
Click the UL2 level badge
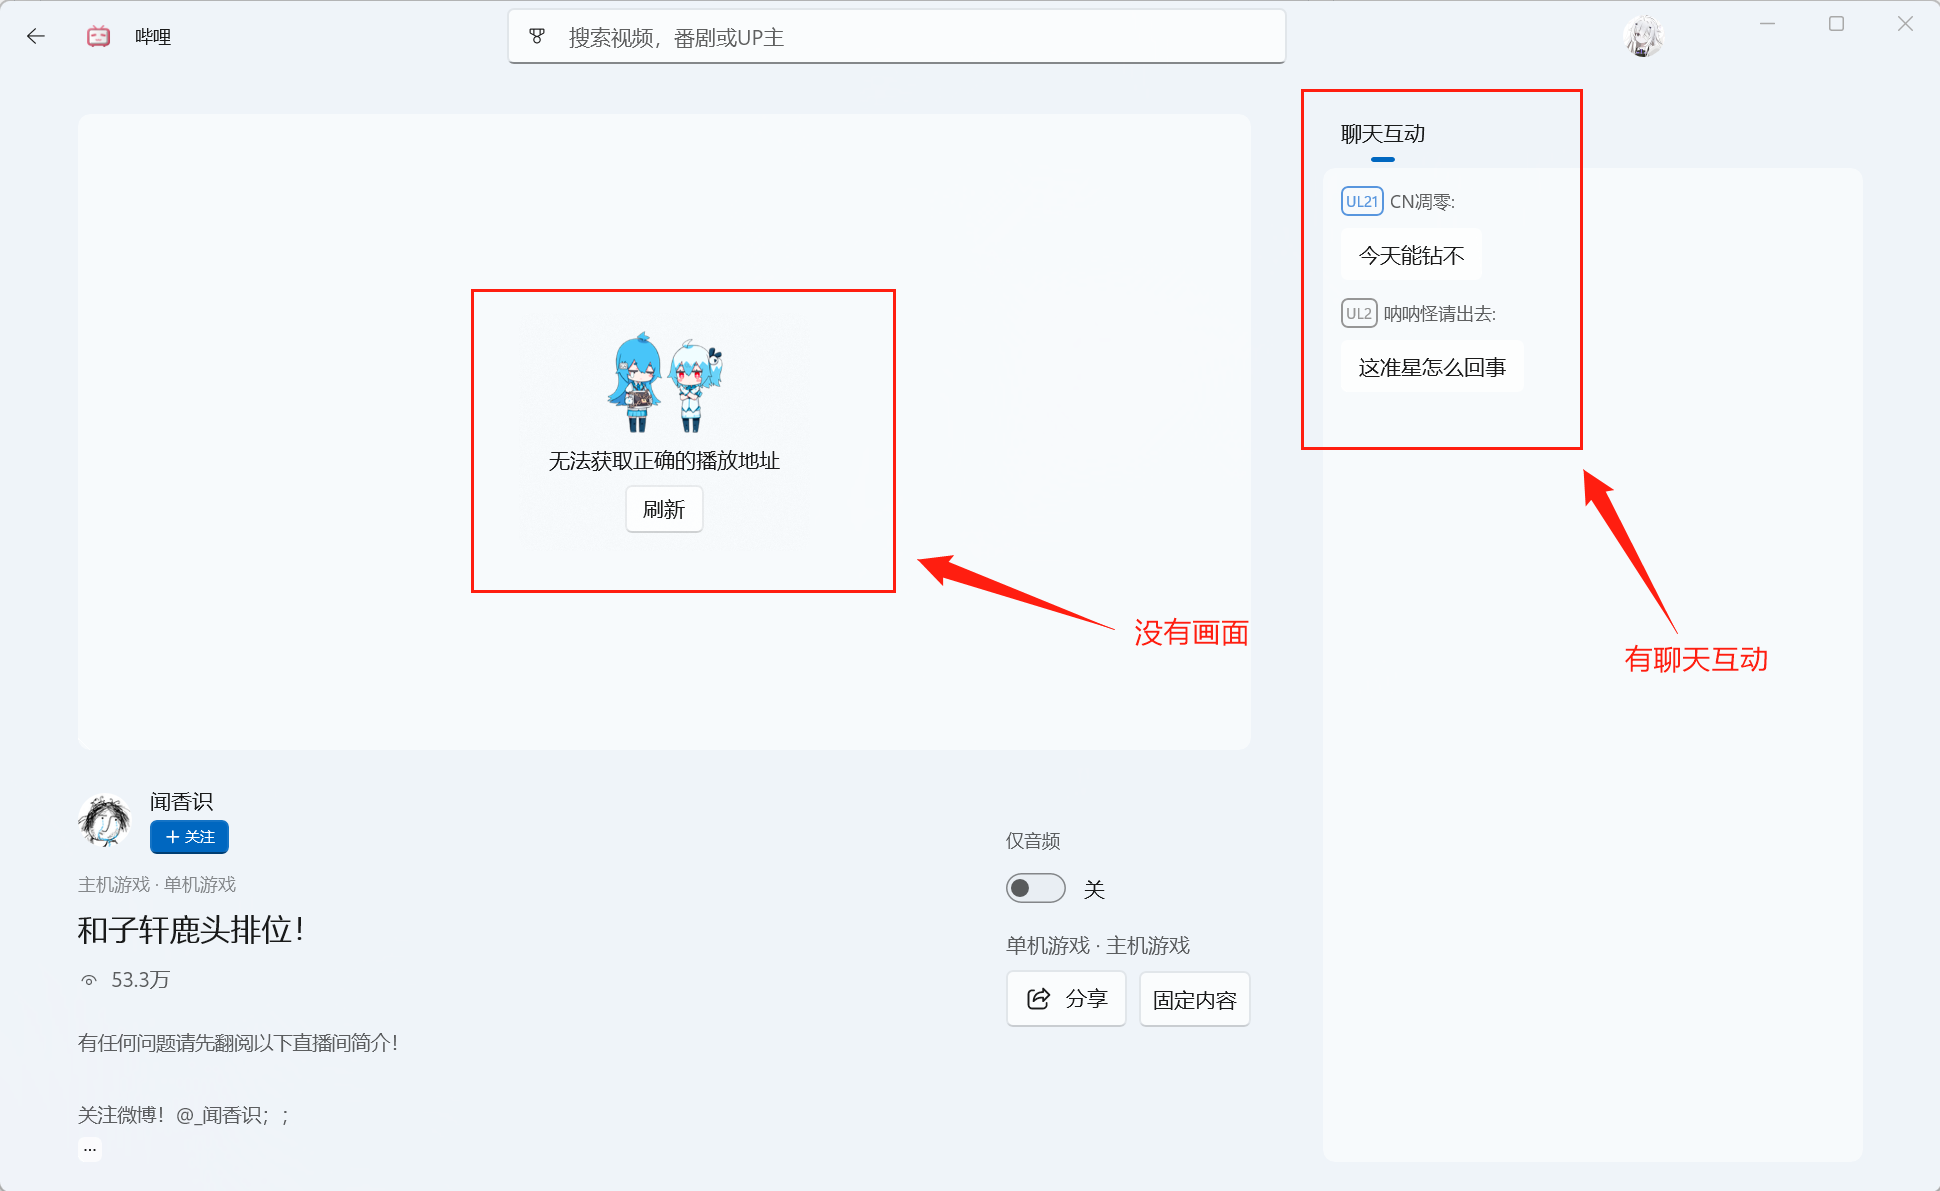click(x=1359, y=313)
